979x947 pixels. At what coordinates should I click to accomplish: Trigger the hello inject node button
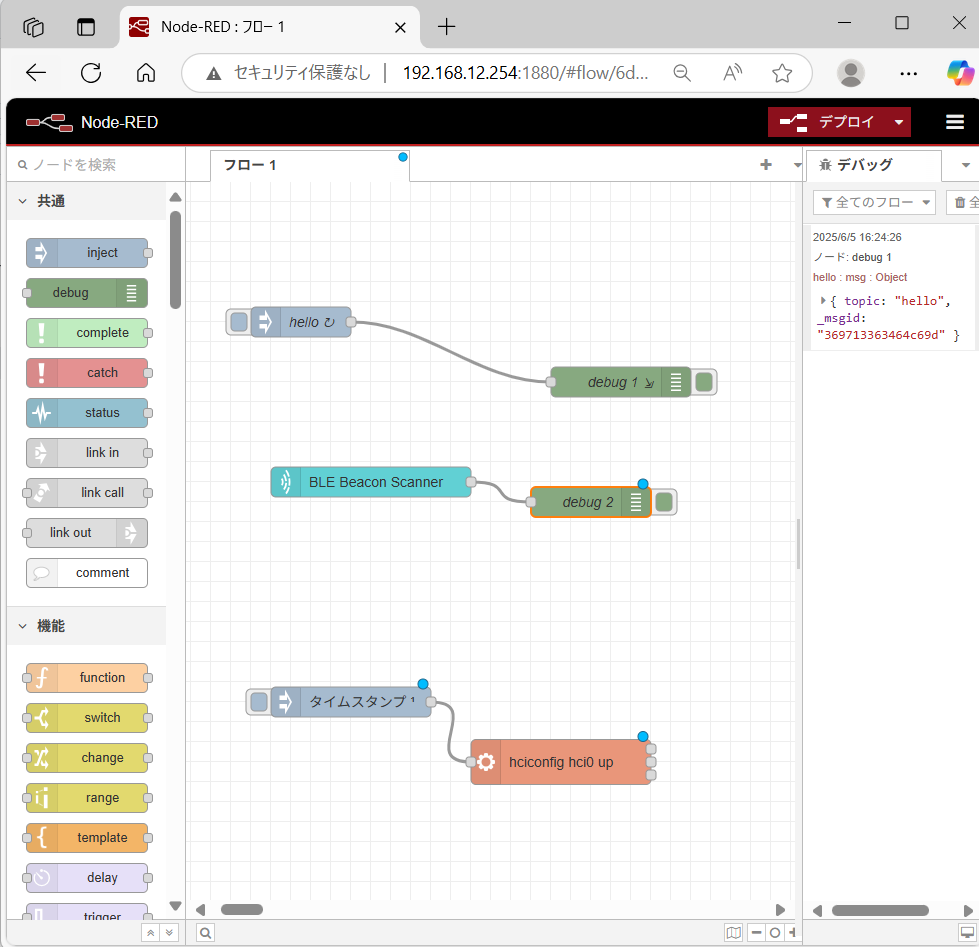[239, 322]
